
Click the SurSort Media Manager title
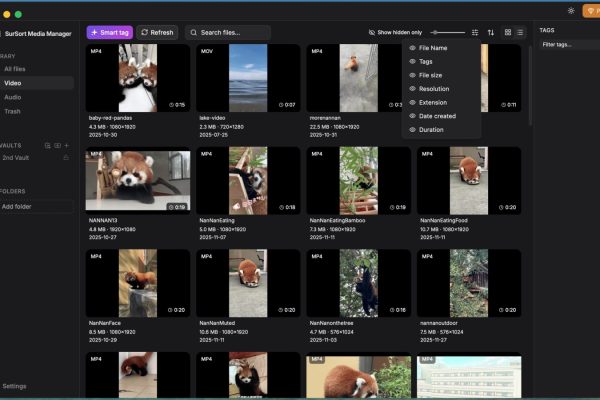tap(38, 34)
